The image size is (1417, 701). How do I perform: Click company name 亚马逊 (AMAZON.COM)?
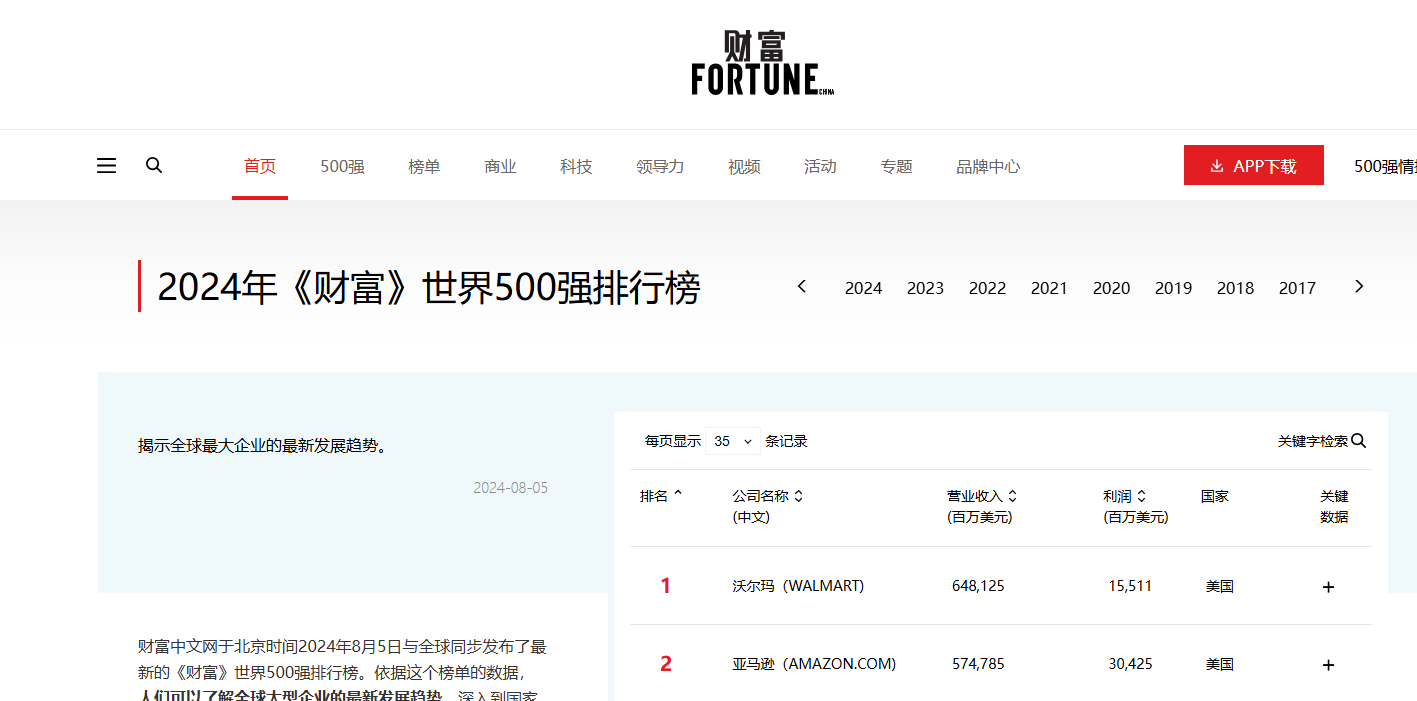point(814,664)
